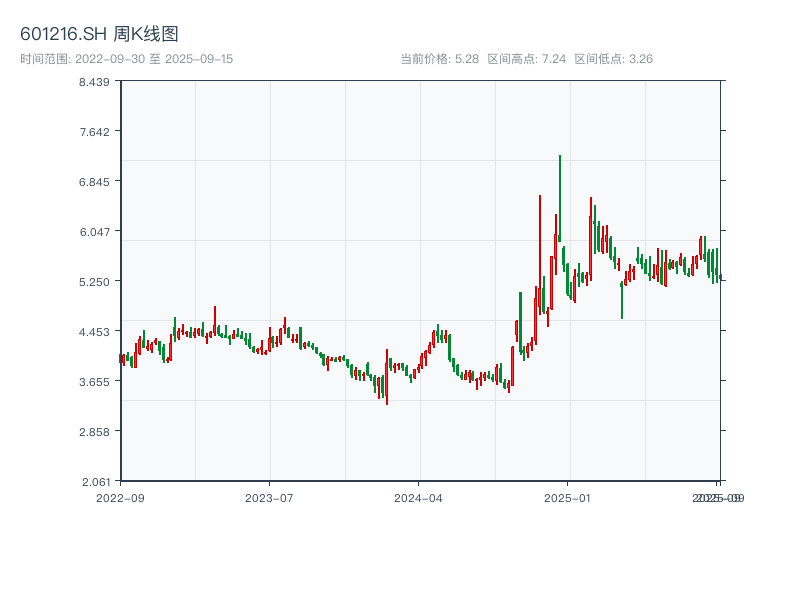Click the 601216.SH 周K线图 chart title
This screenshot has width=800, height=600.
(x=99, y=35)
